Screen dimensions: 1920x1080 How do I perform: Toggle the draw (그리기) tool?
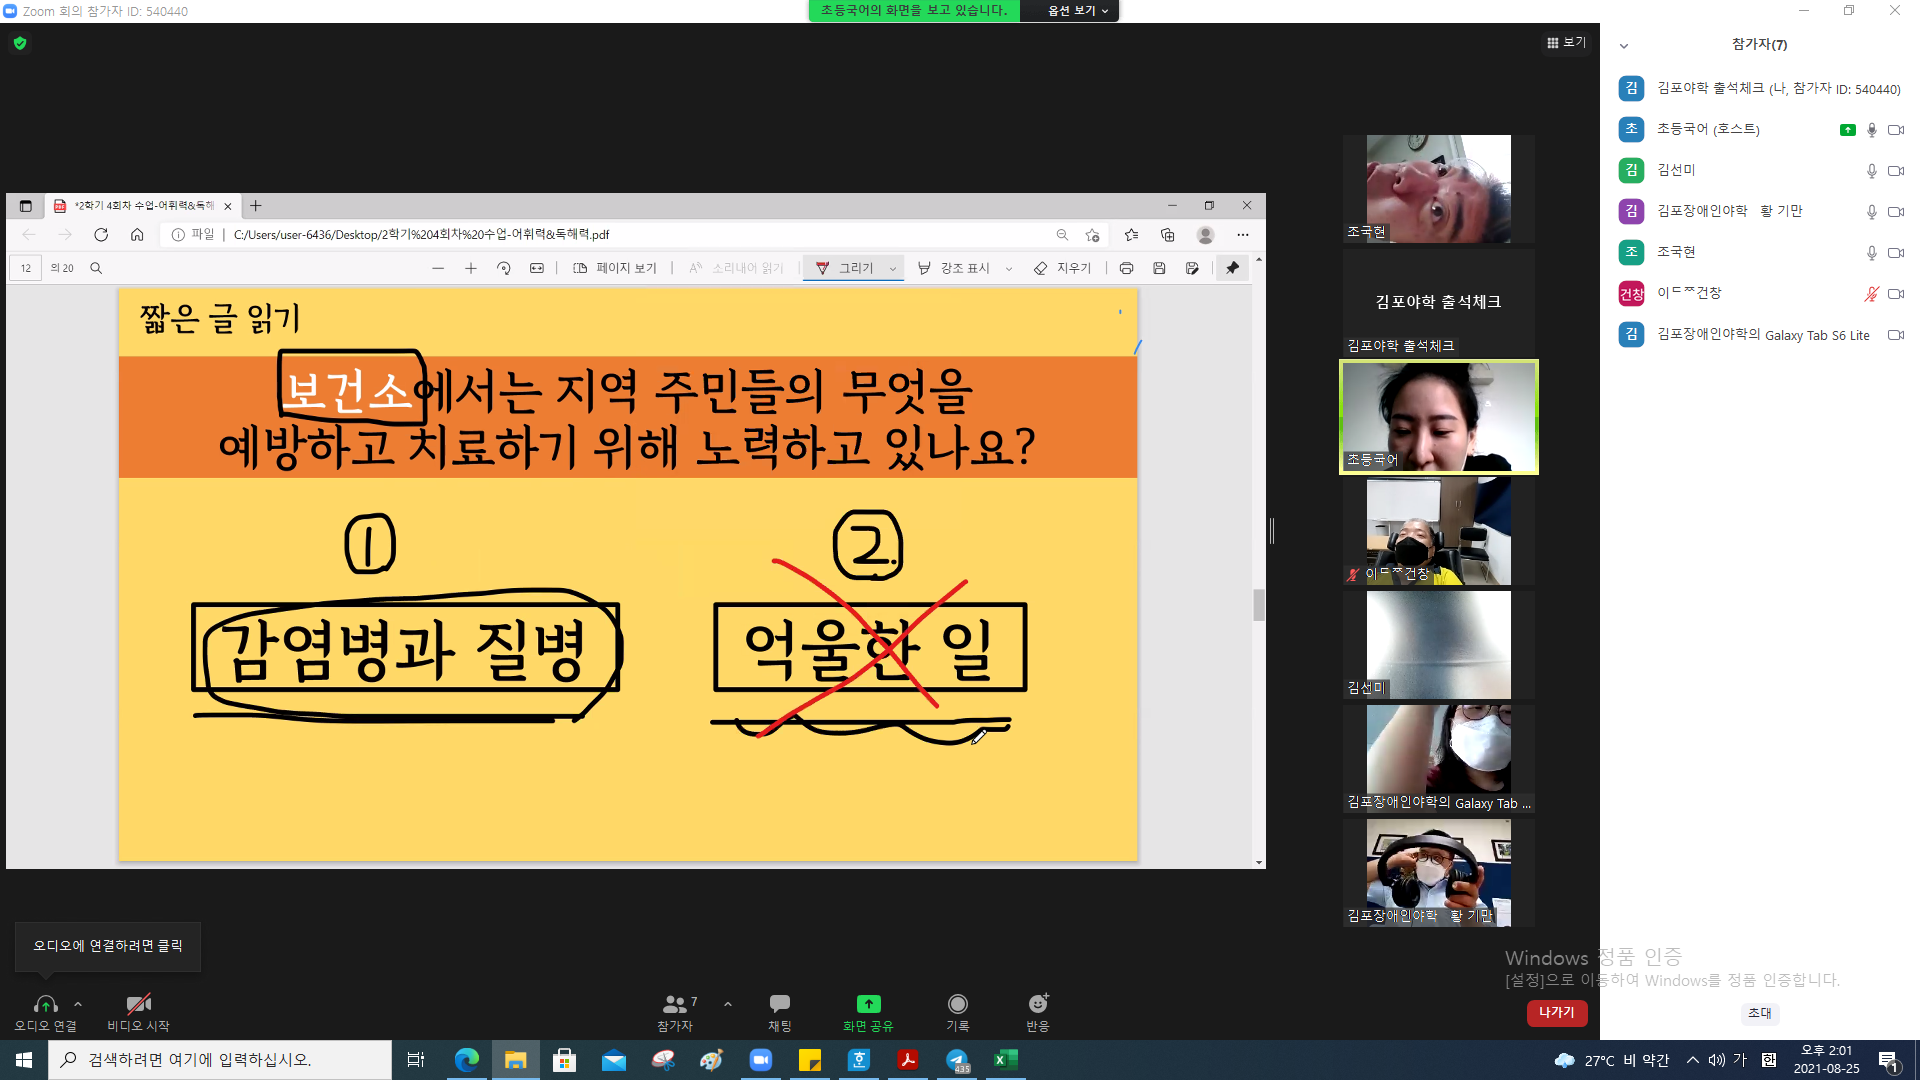845,268
